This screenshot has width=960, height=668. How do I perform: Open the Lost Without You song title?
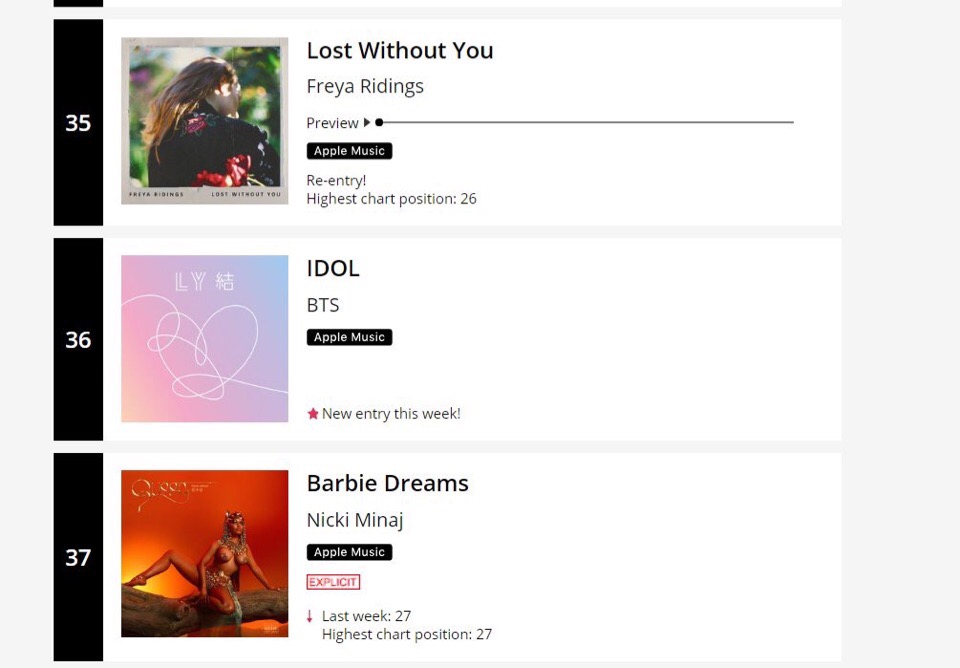(400, 51)
